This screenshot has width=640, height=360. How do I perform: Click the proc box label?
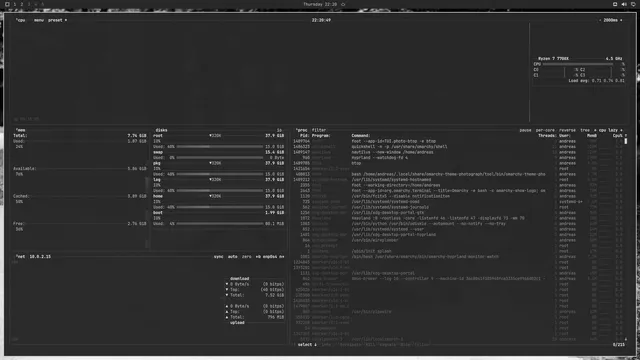(302, 130)
